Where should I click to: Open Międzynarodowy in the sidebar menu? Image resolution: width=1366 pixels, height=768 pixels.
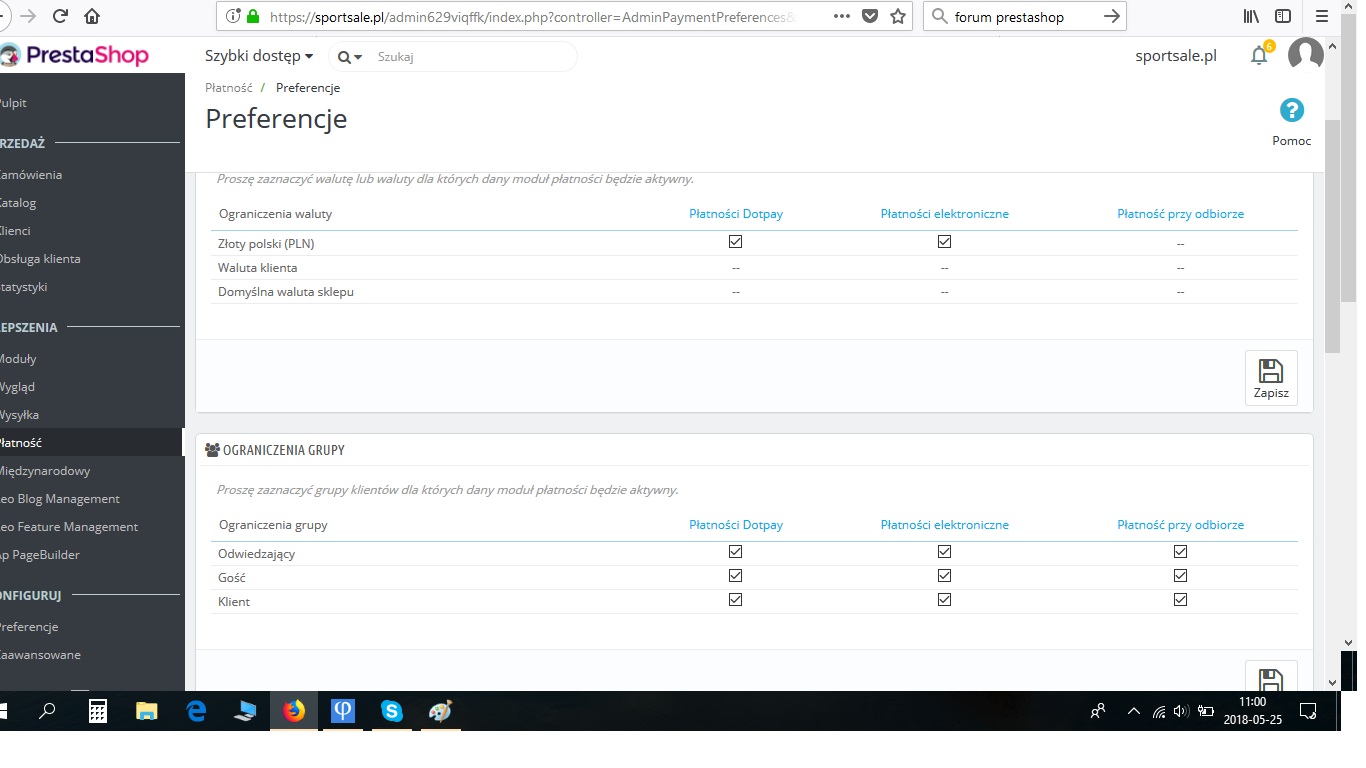45,471
